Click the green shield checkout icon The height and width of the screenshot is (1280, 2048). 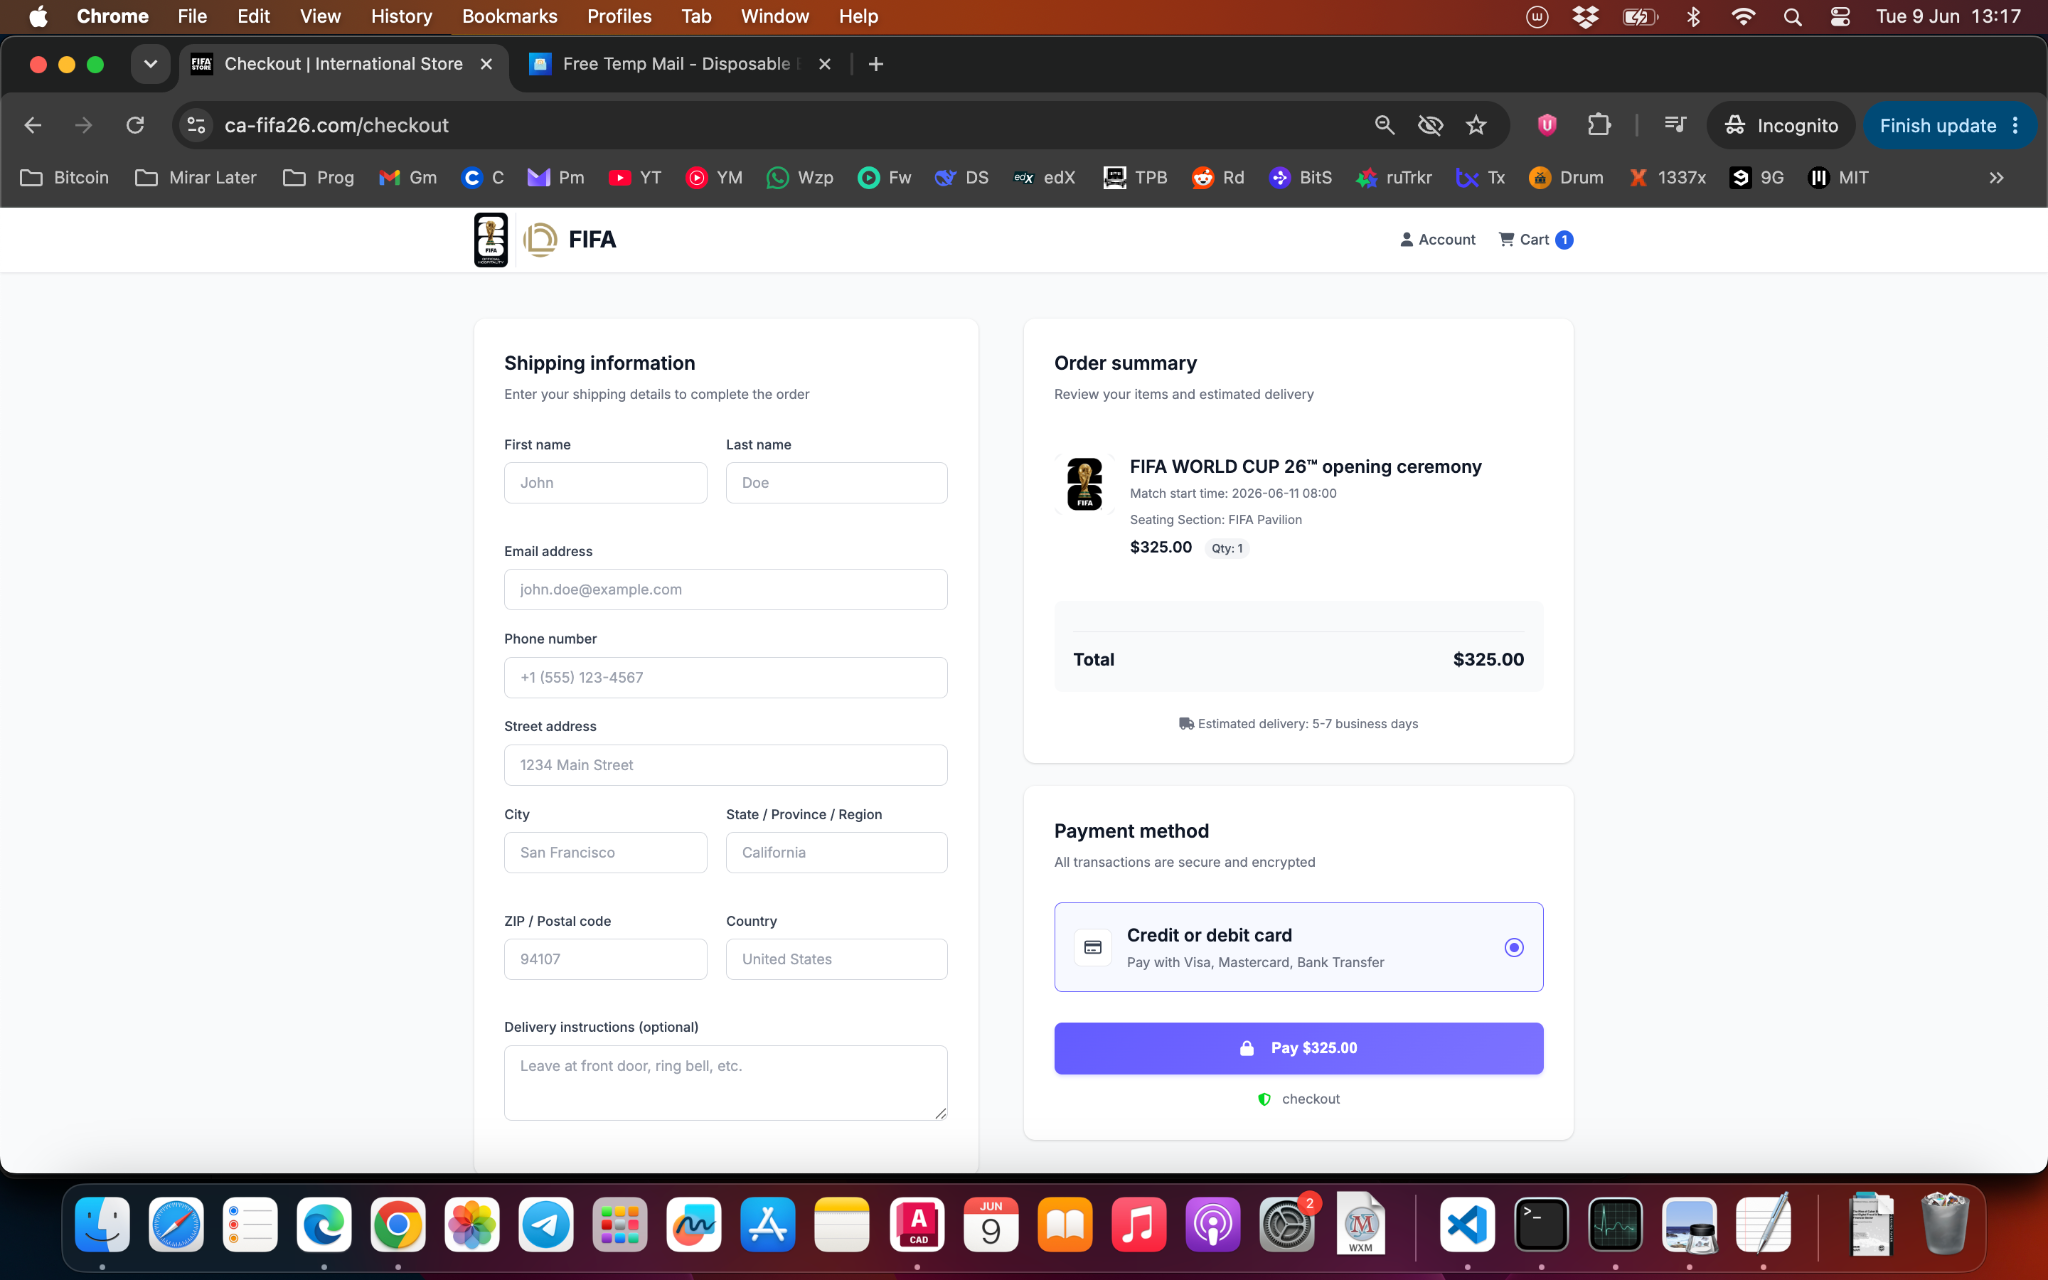tap(1264, 1099)
